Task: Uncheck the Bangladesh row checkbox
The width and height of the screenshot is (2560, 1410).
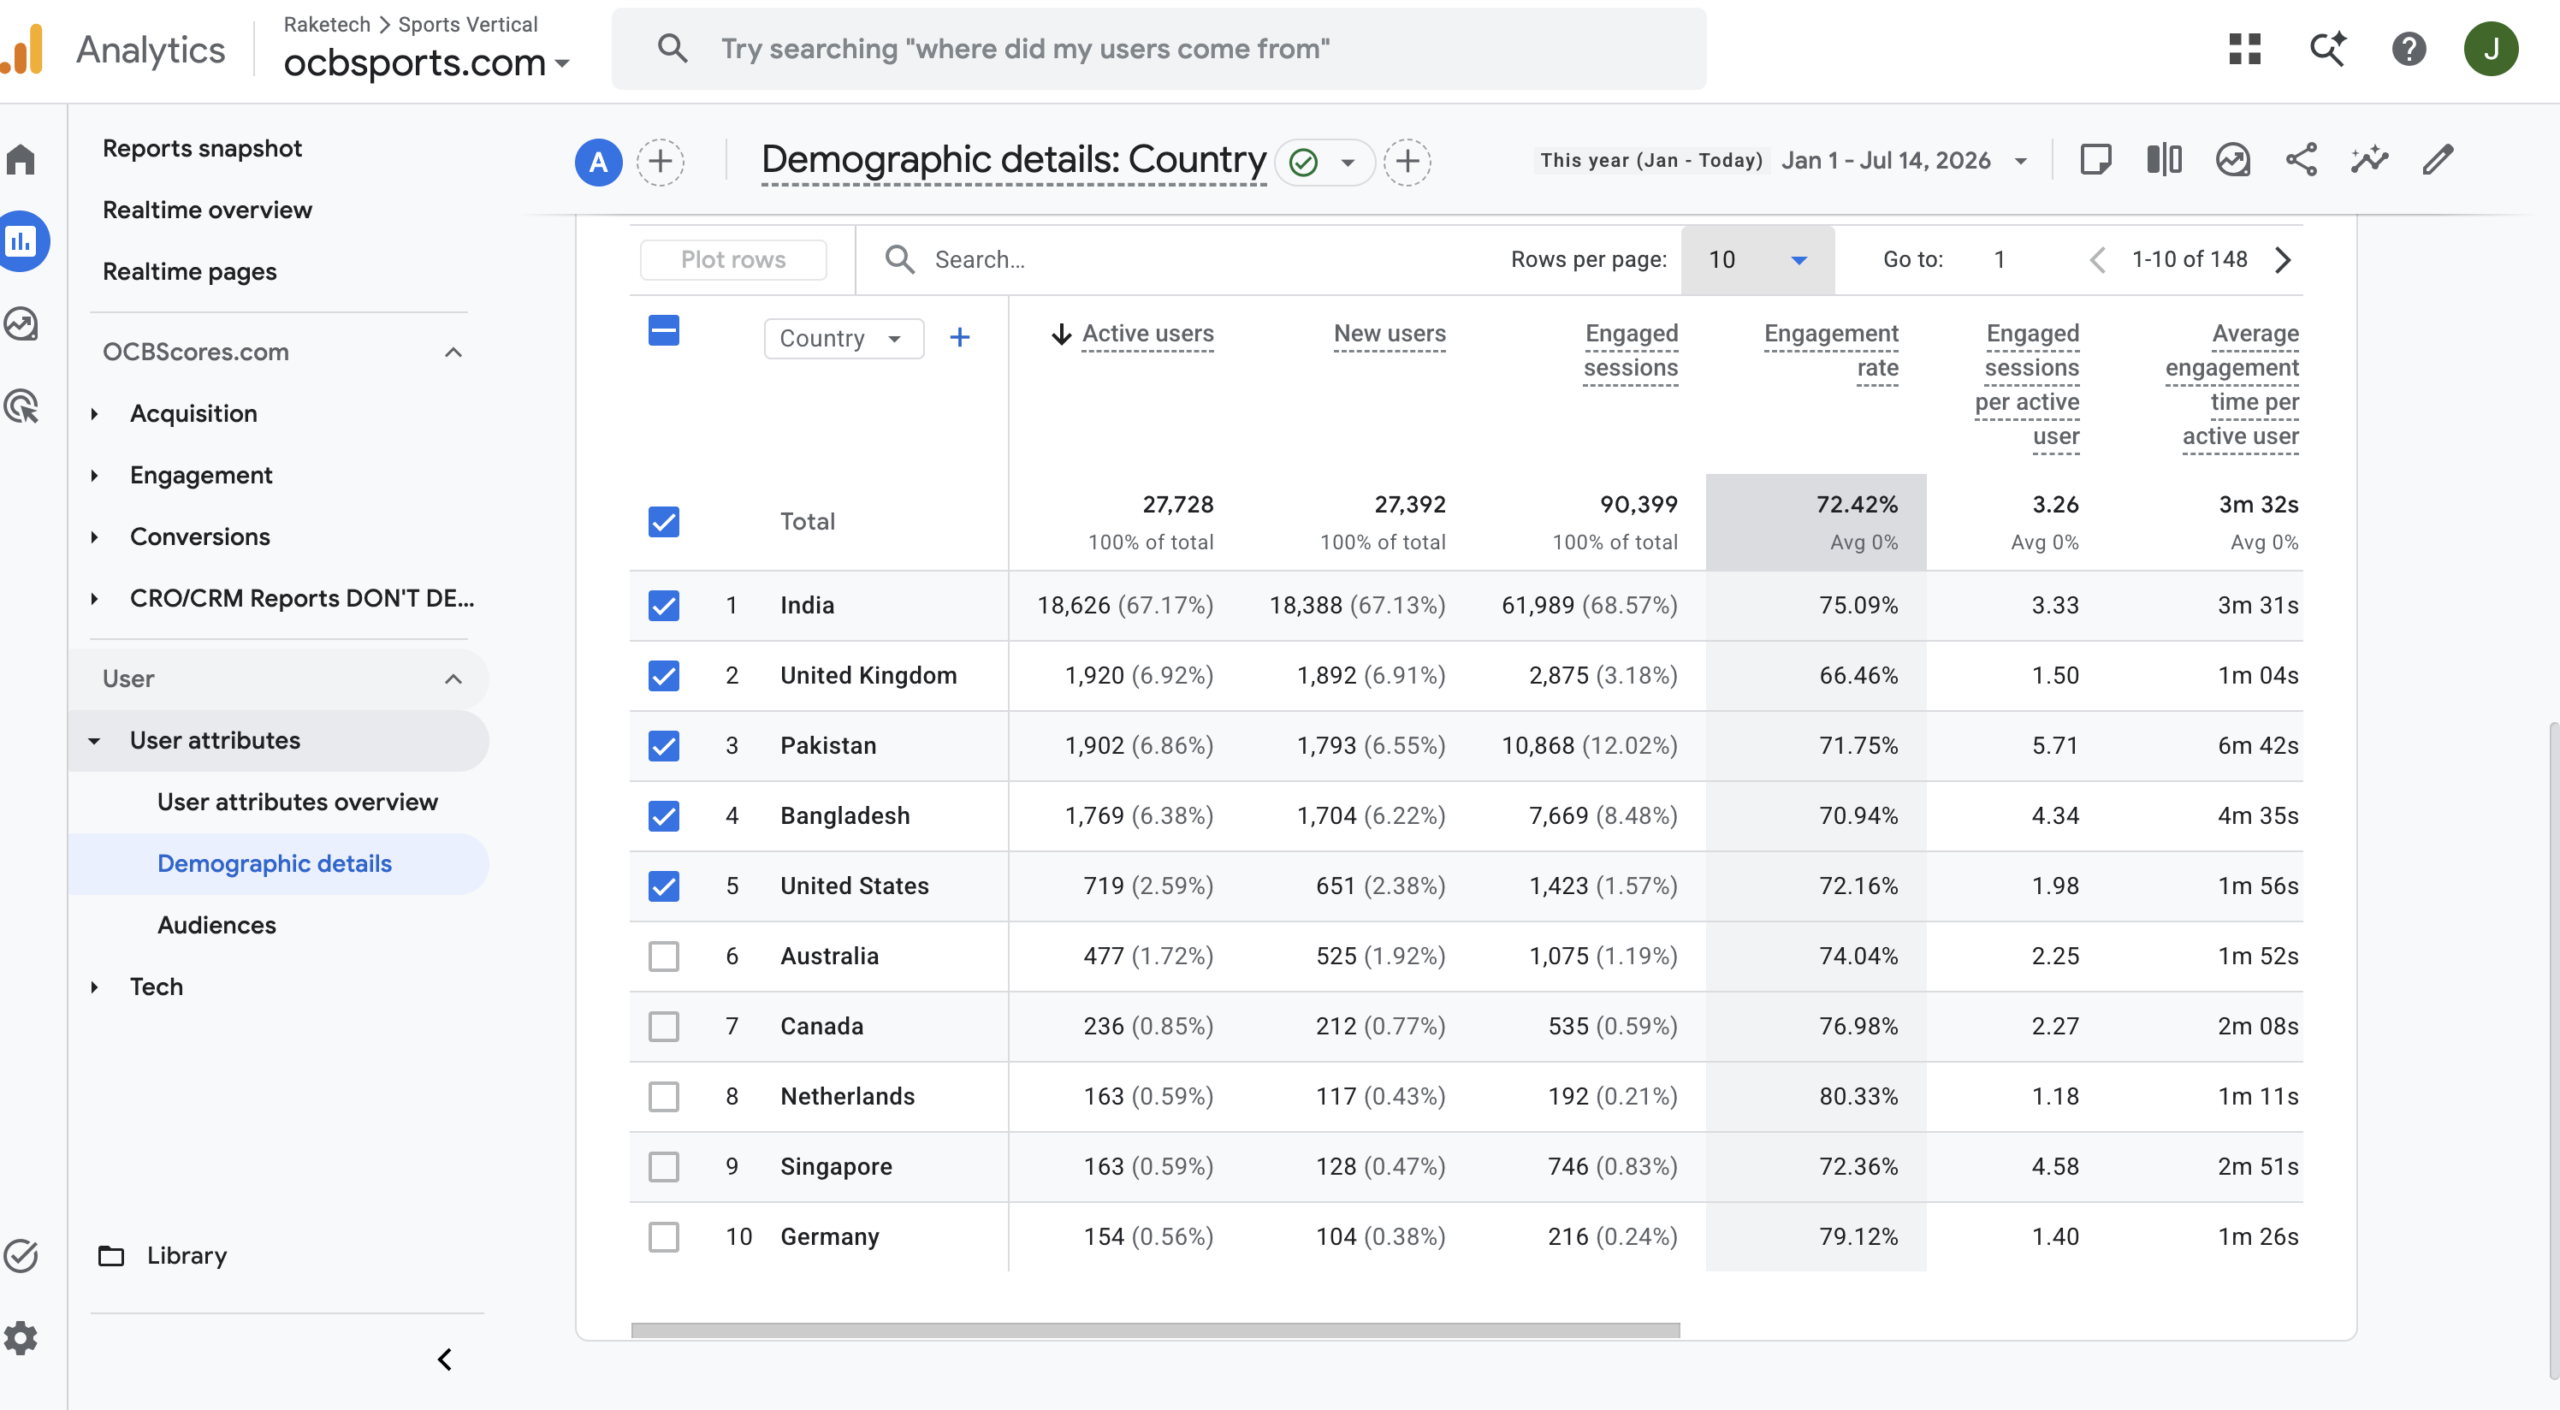Action: pos(663,816)
